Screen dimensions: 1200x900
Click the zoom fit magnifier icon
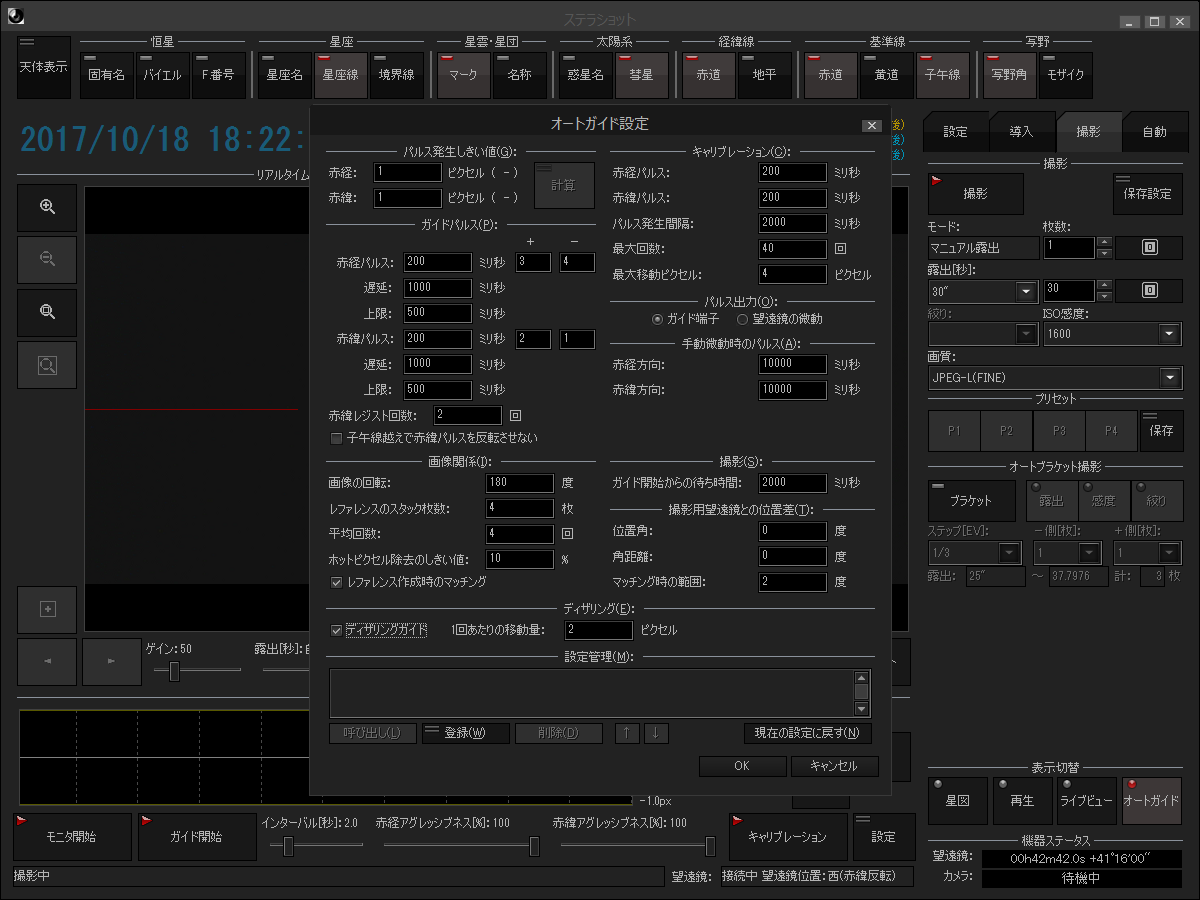[x=47, y=312]
